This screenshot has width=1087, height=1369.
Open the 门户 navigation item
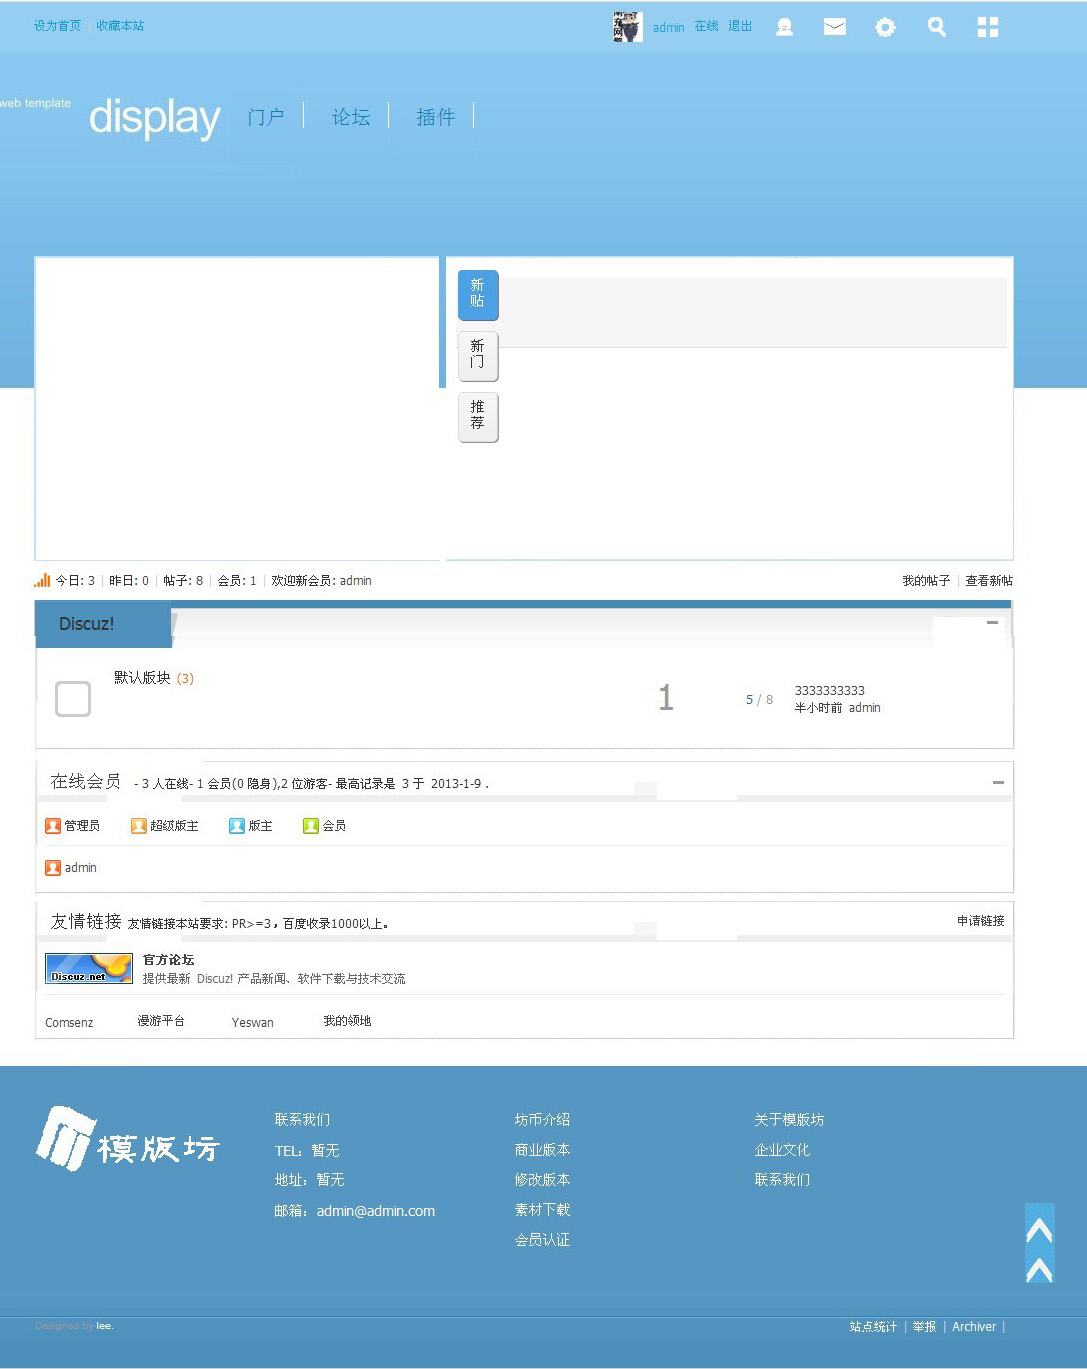(266, 117)
